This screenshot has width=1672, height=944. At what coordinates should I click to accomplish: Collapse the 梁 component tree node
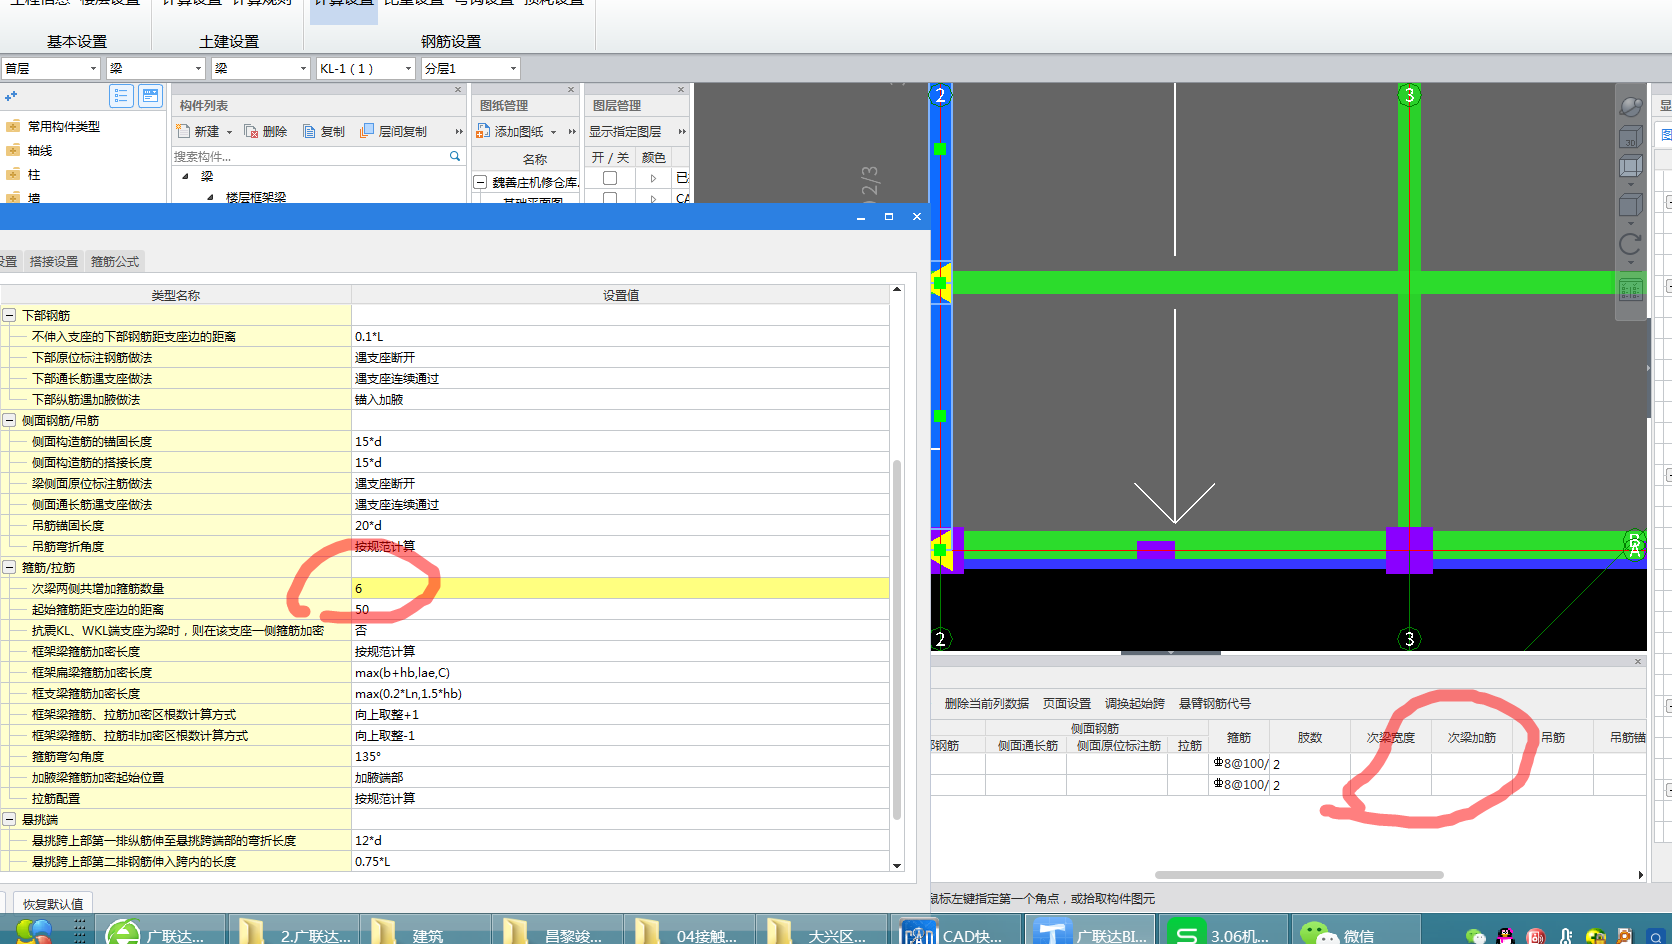tap(185, 176)
